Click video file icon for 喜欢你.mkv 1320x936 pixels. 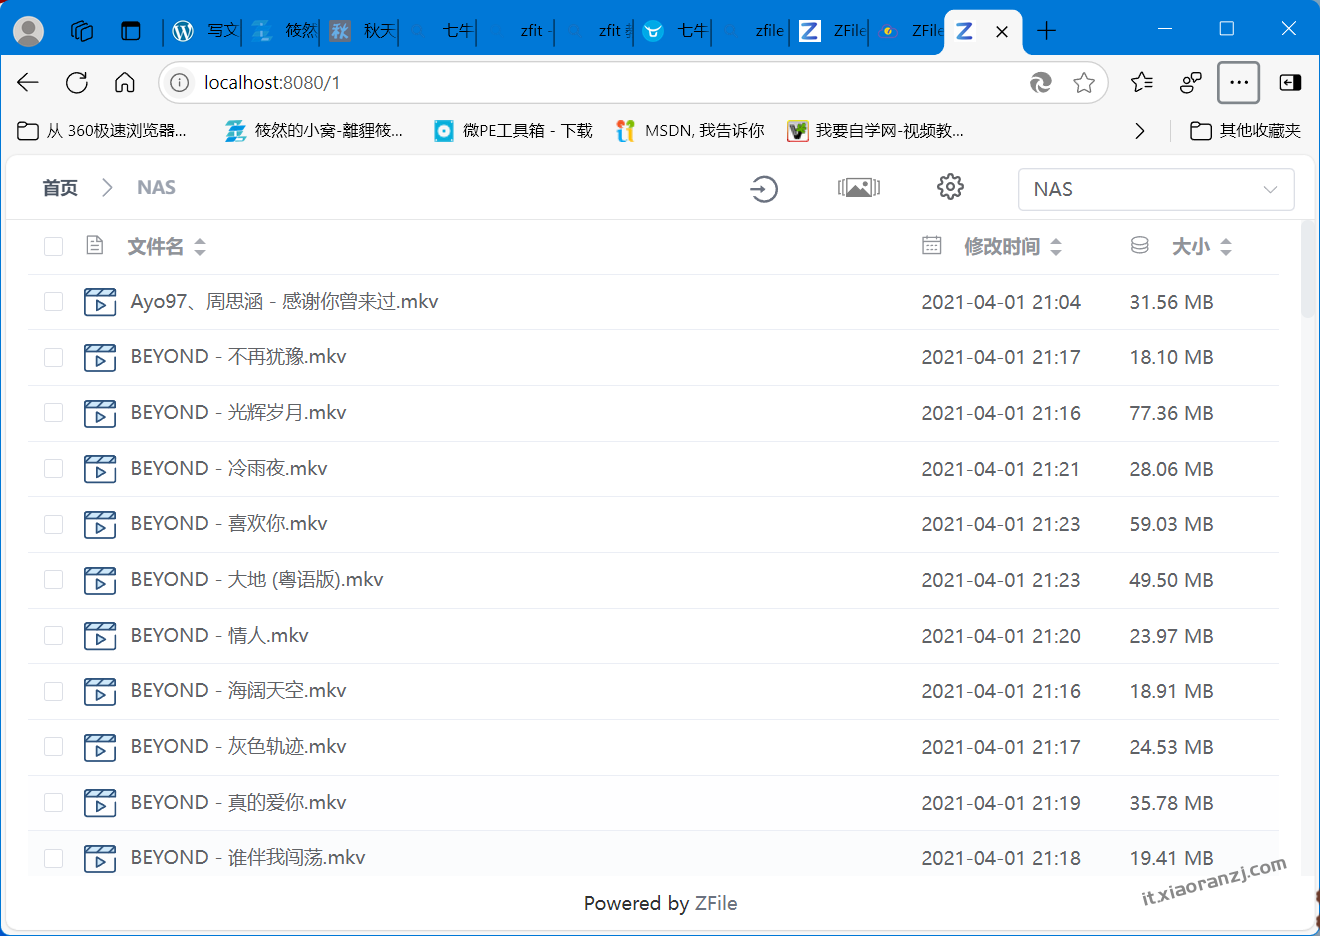click(x=99, y=524)
